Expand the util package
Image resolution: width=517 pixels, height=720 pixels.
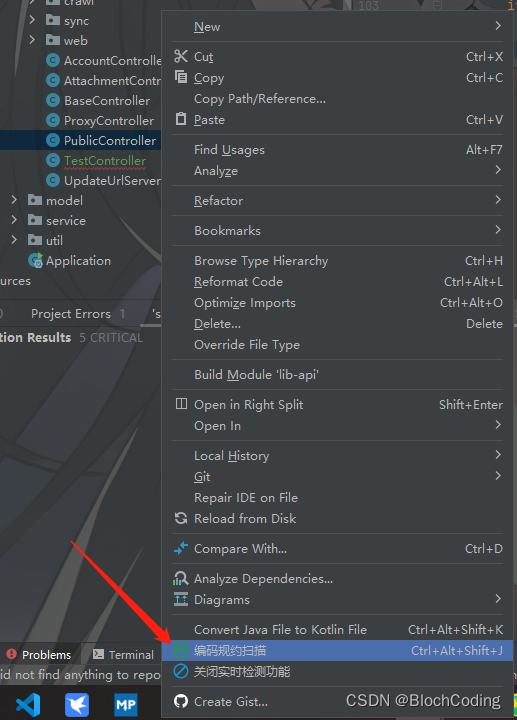click(14, 240)
